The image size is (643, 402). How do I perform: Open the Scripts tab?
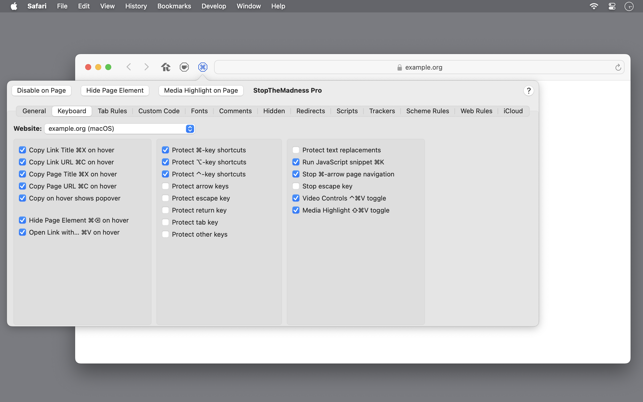[x=347, y=111]
